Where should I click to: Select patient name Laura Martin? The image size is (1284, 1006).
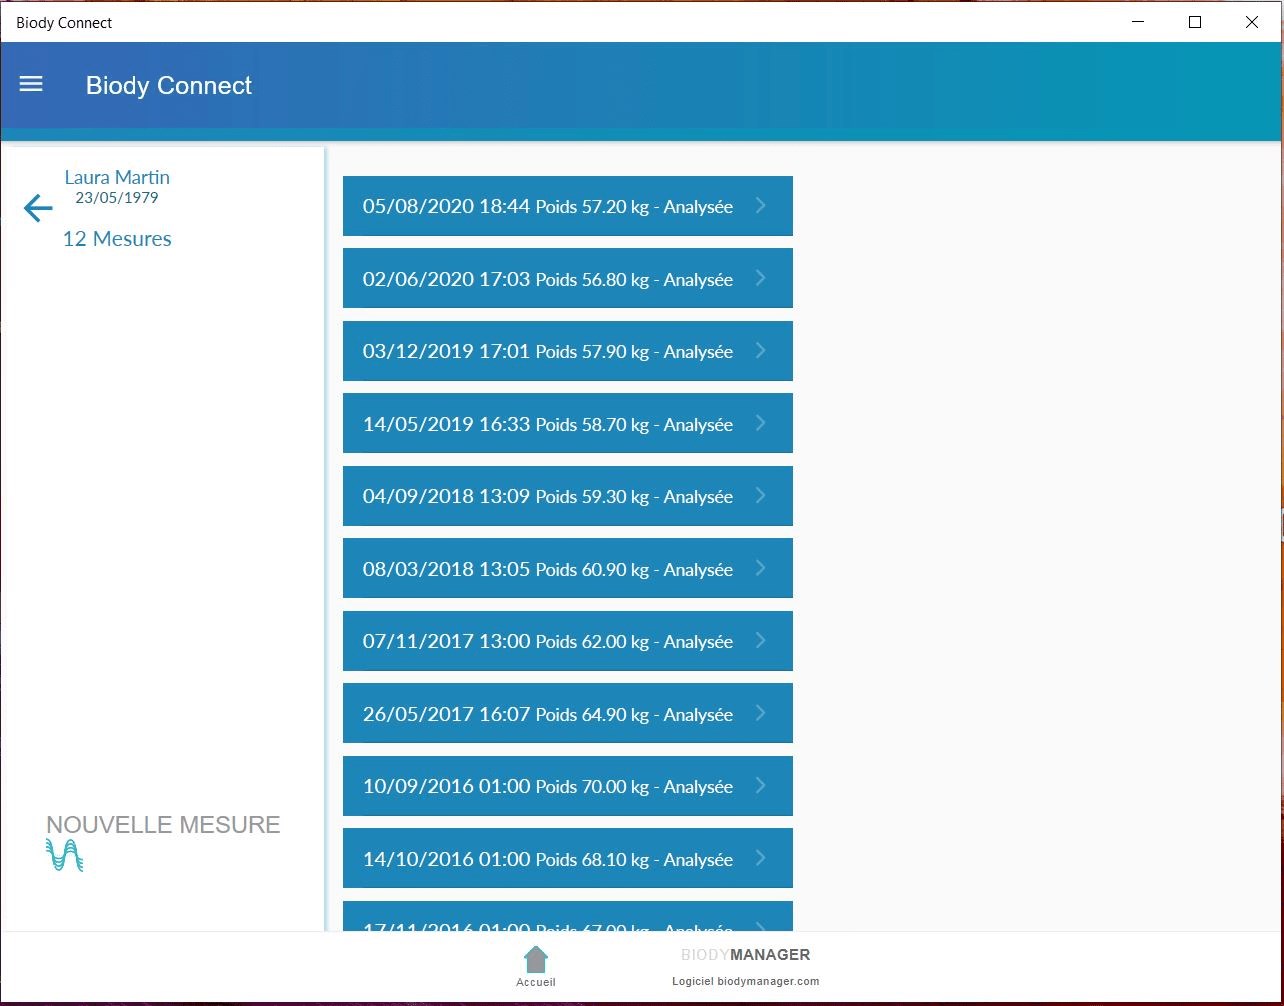pyautogui.click(x=117, y=177)
